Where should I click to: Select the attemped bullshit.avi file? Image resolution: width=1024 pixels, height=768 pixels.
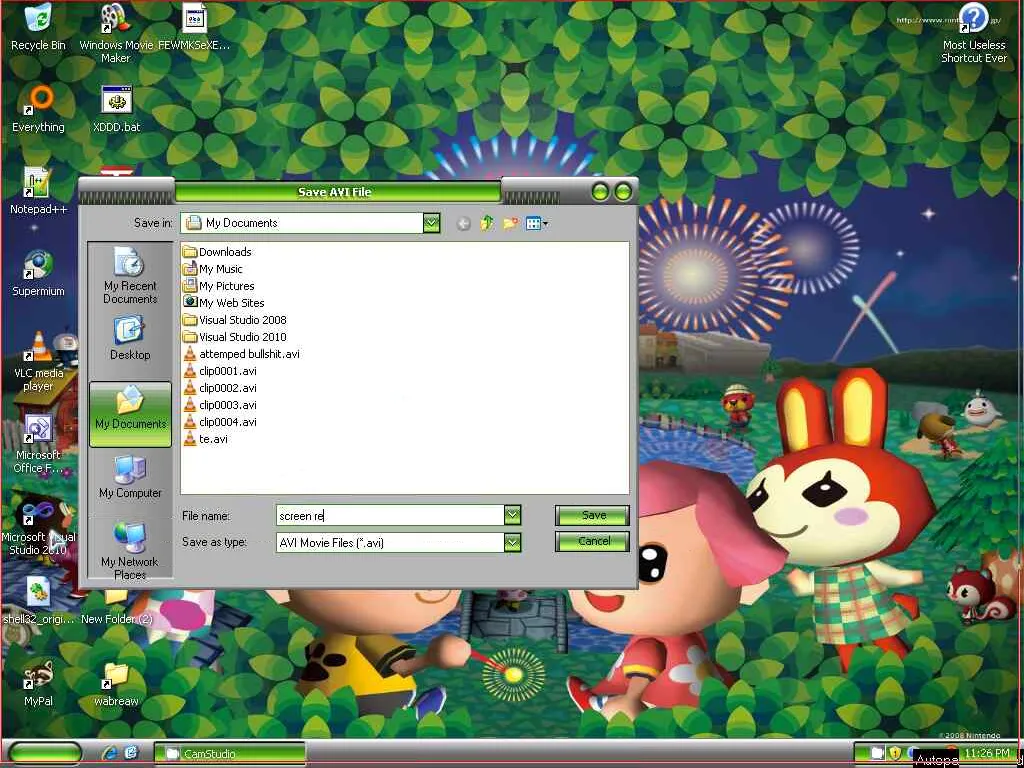click(x=242, y=354)
